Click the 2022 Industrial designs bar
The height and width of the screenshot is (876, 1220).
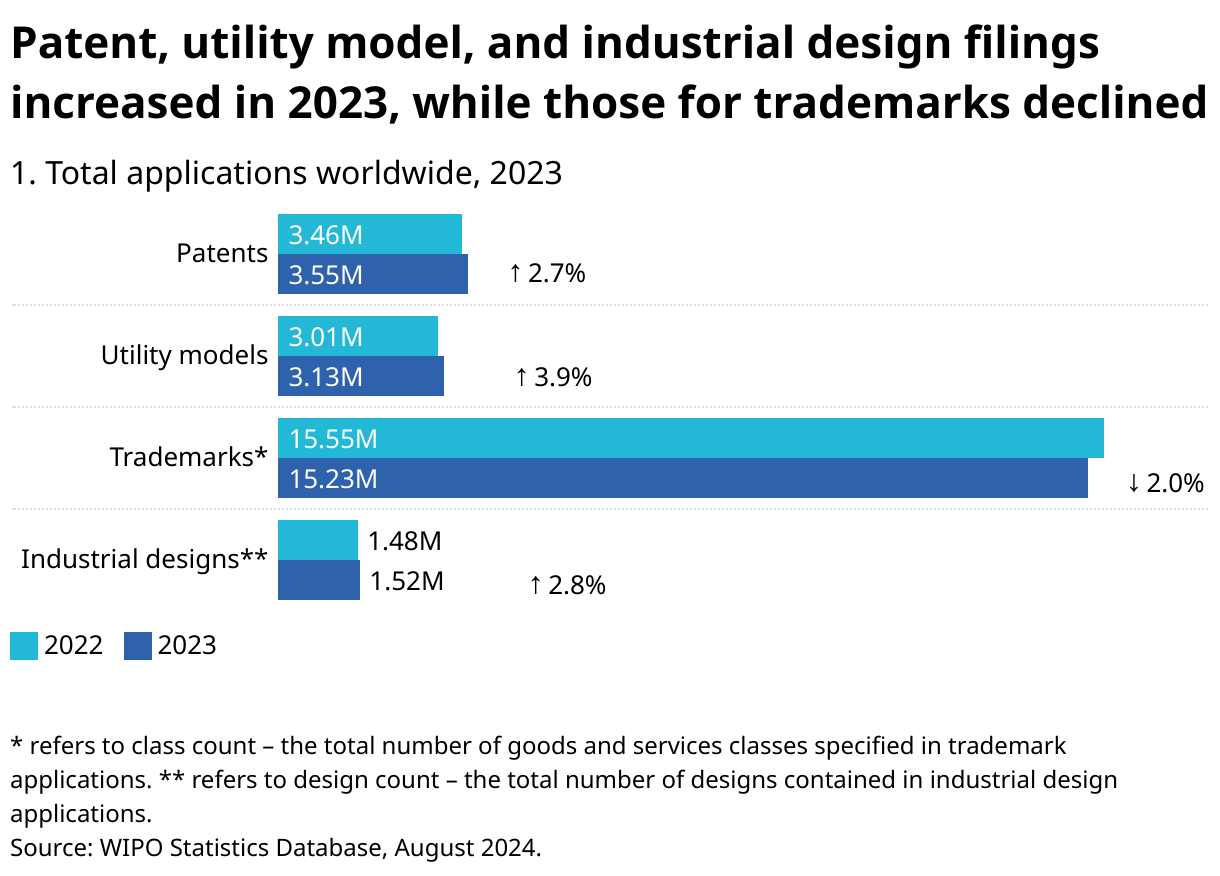[x=317, y=540]
